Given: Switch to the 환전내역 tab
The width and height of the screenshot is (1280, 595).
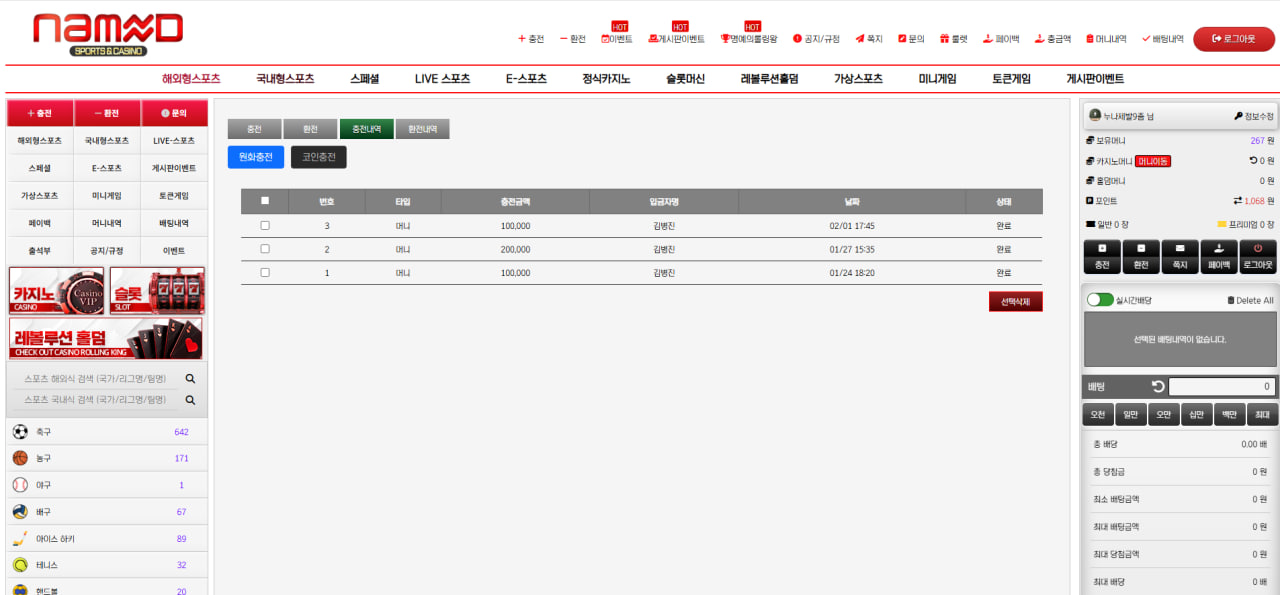Looking at the screenshot, I should pos(422,129).
